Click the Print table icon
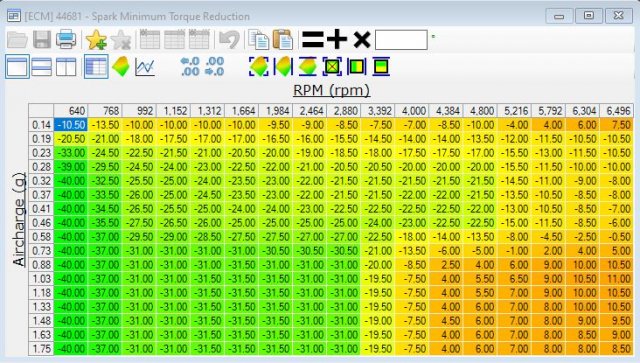 pyautogui.click(x=66, y=40)
